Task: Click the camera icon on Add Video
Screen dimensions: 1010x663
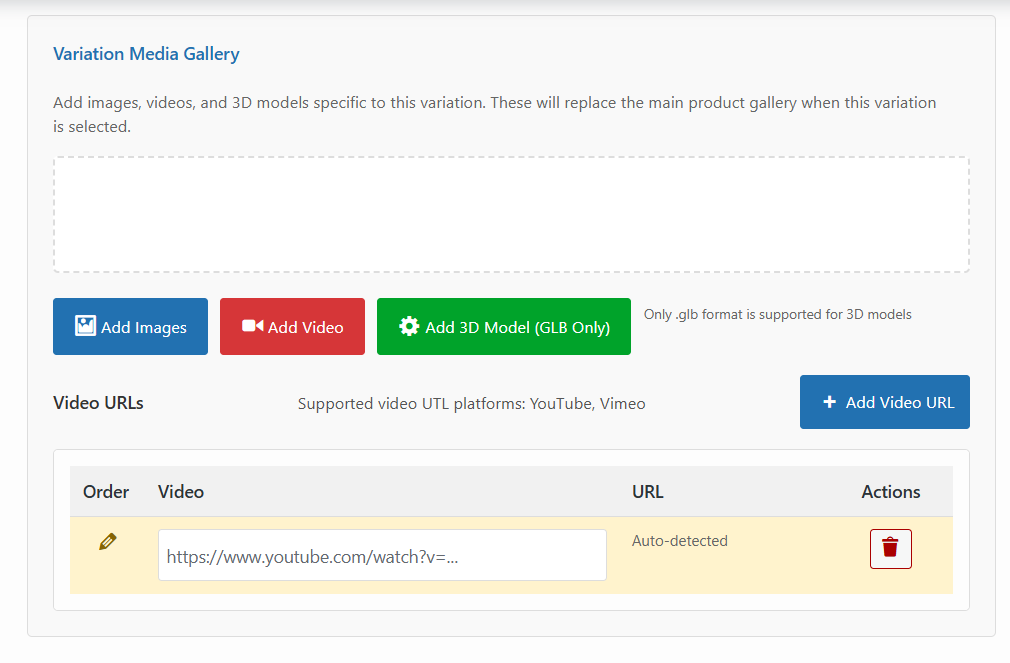Action: point(252,326)
